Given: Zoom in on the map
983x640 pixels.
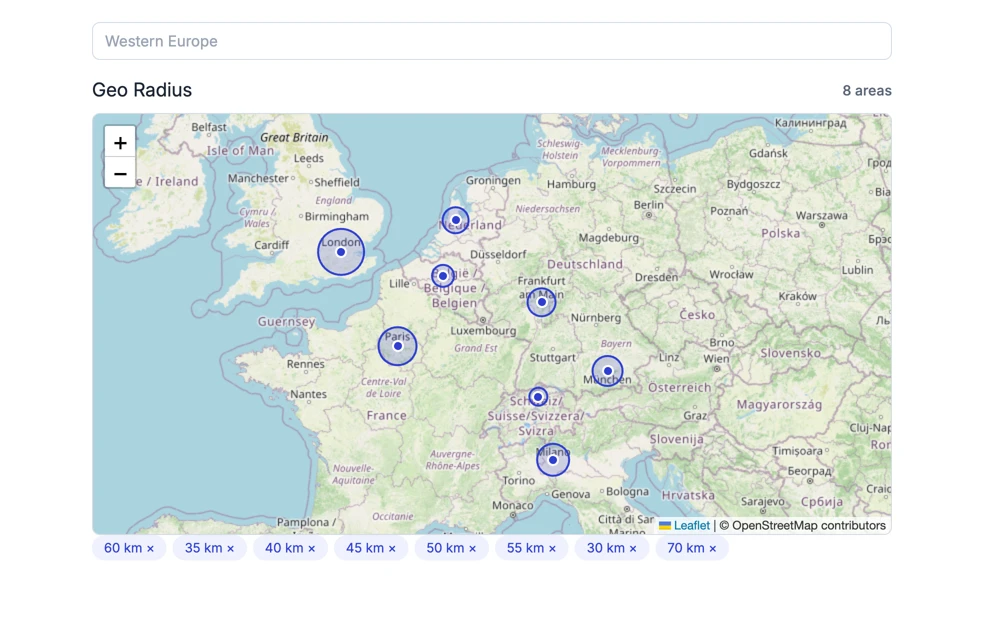Looking at the screenshot, I should (120, 143).
